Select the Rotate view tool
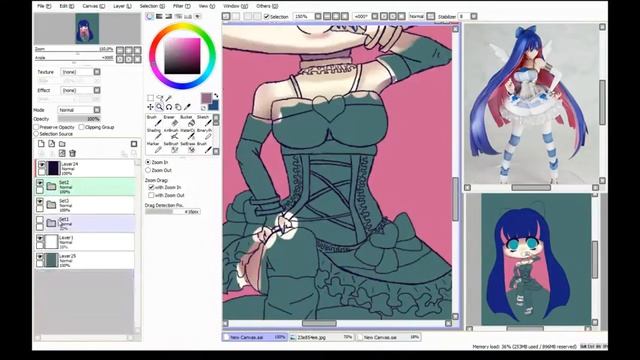This screenshot has height=360, width=640. (169, 107)
